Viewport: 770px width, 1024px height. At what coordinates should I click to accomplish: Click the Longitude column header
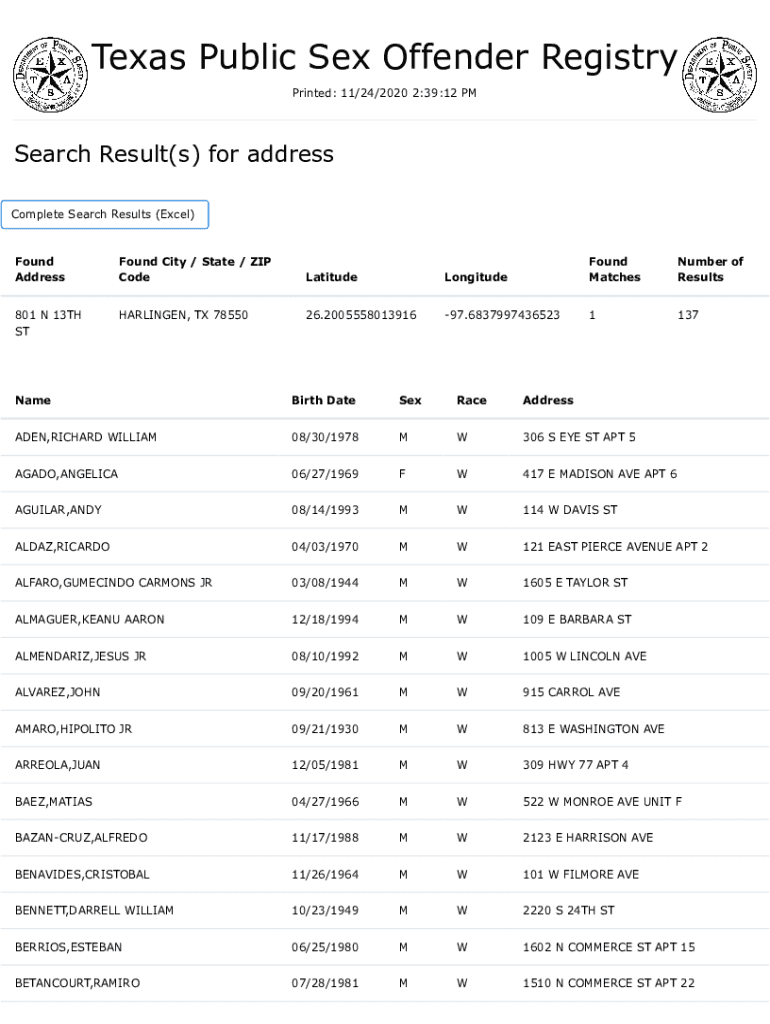(x=475, y=277)
